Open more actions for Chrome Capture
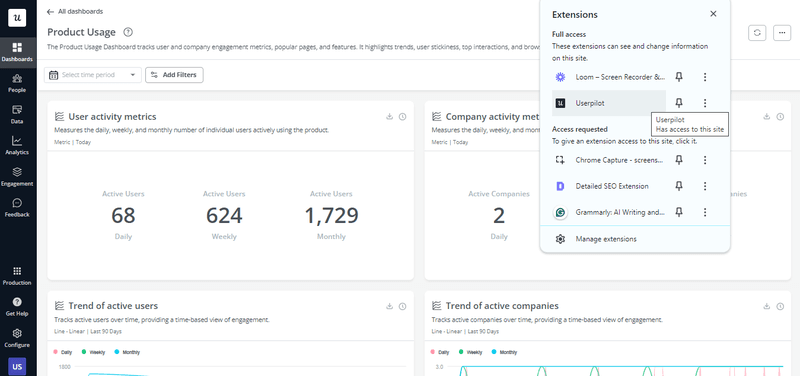The image size is (800, 376). [x=705, y=160]
